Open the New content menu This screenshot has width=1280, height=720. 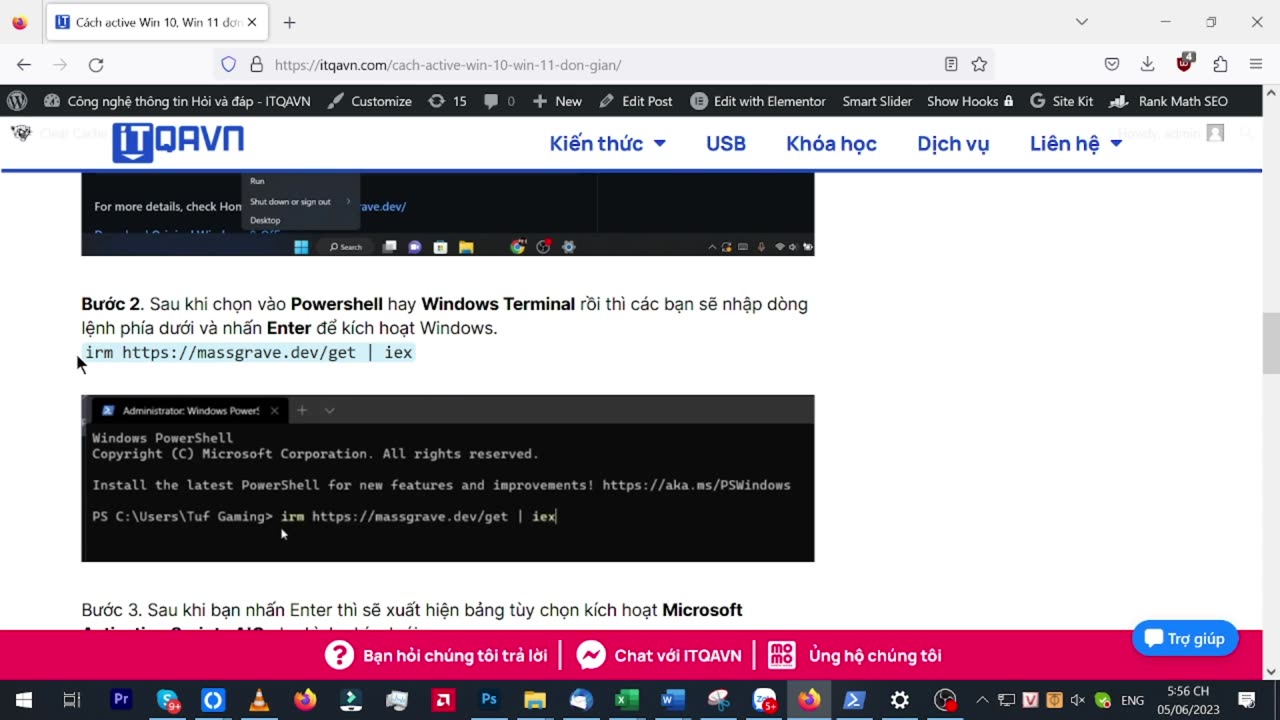557,101
